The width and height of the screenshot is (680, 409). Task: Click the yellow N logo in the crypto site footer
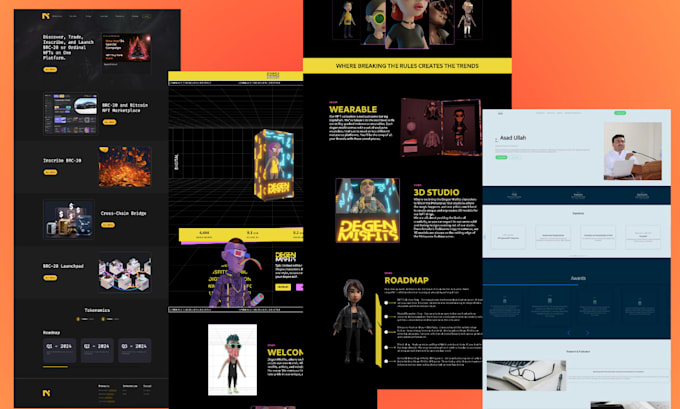[46, 393]
